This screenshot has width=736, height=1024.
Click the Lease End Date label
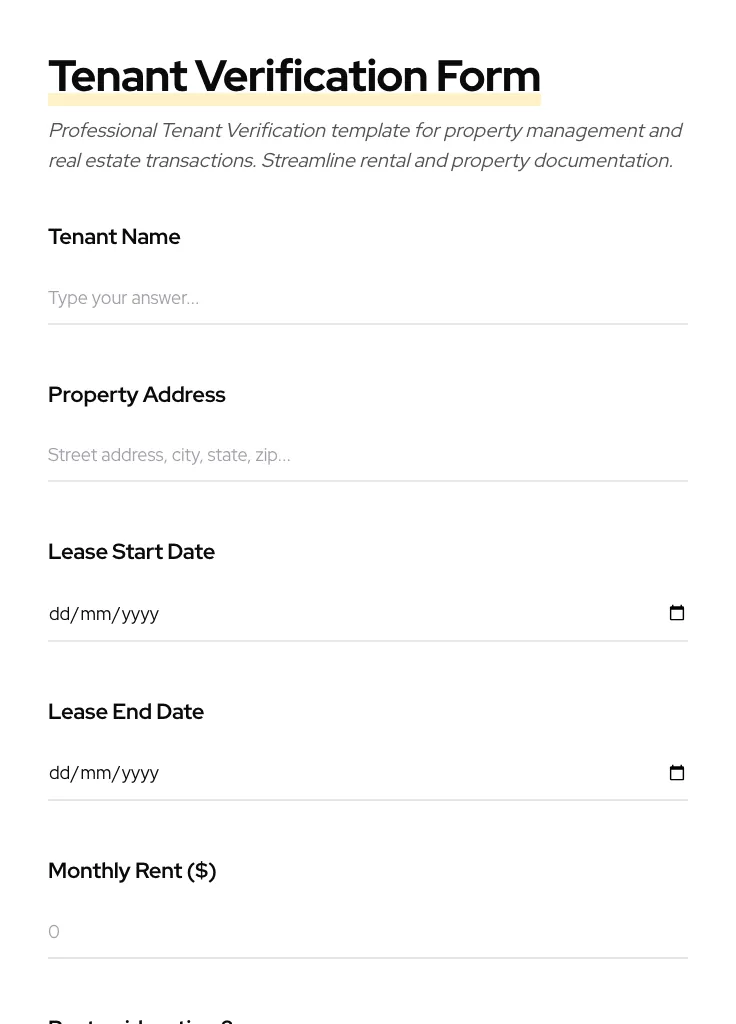126,711
